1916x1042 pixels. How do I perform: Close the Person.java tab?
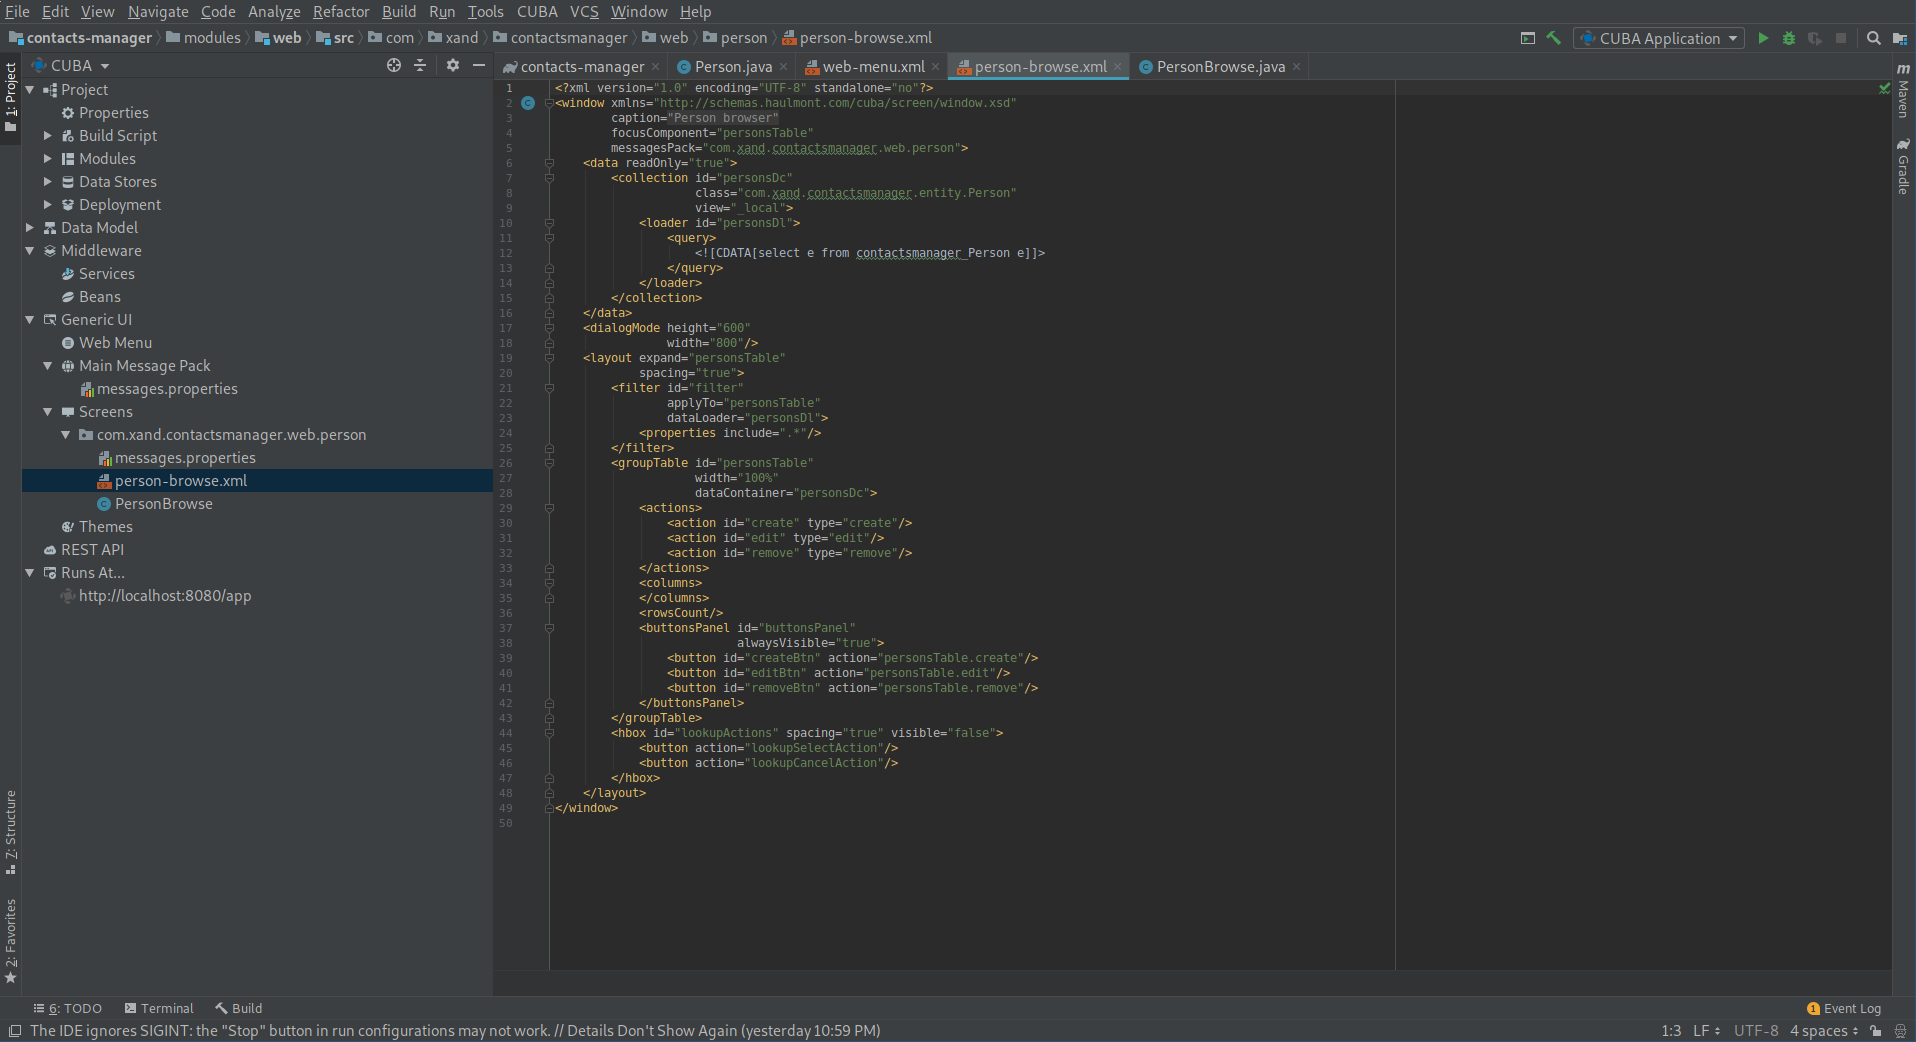(x=783, y=67)
